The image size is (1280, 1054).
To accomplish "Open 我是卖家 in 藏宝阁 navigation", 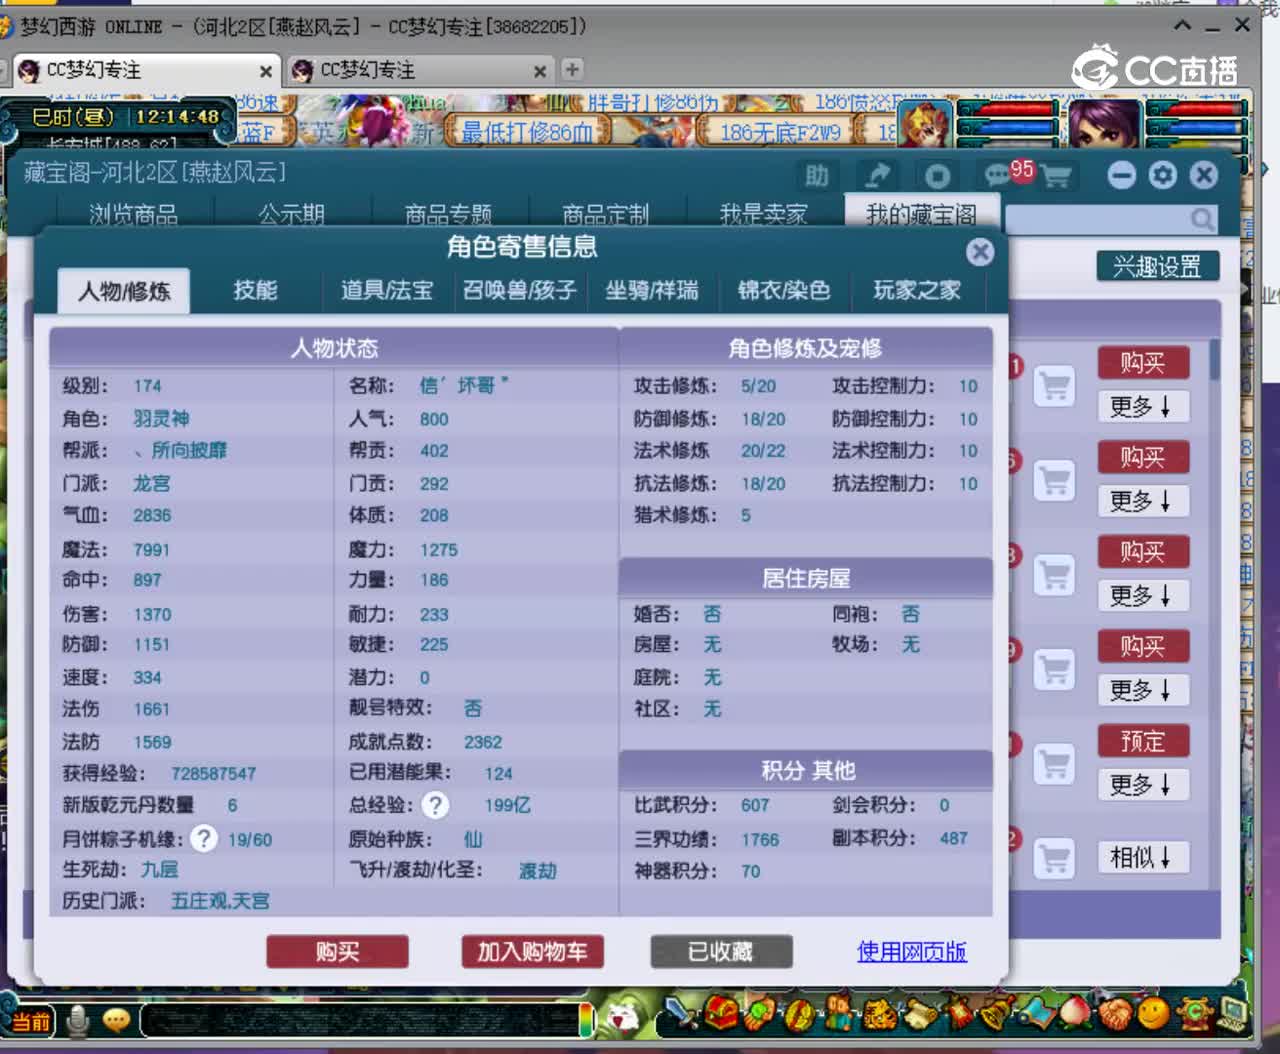I will coord(763,214).
